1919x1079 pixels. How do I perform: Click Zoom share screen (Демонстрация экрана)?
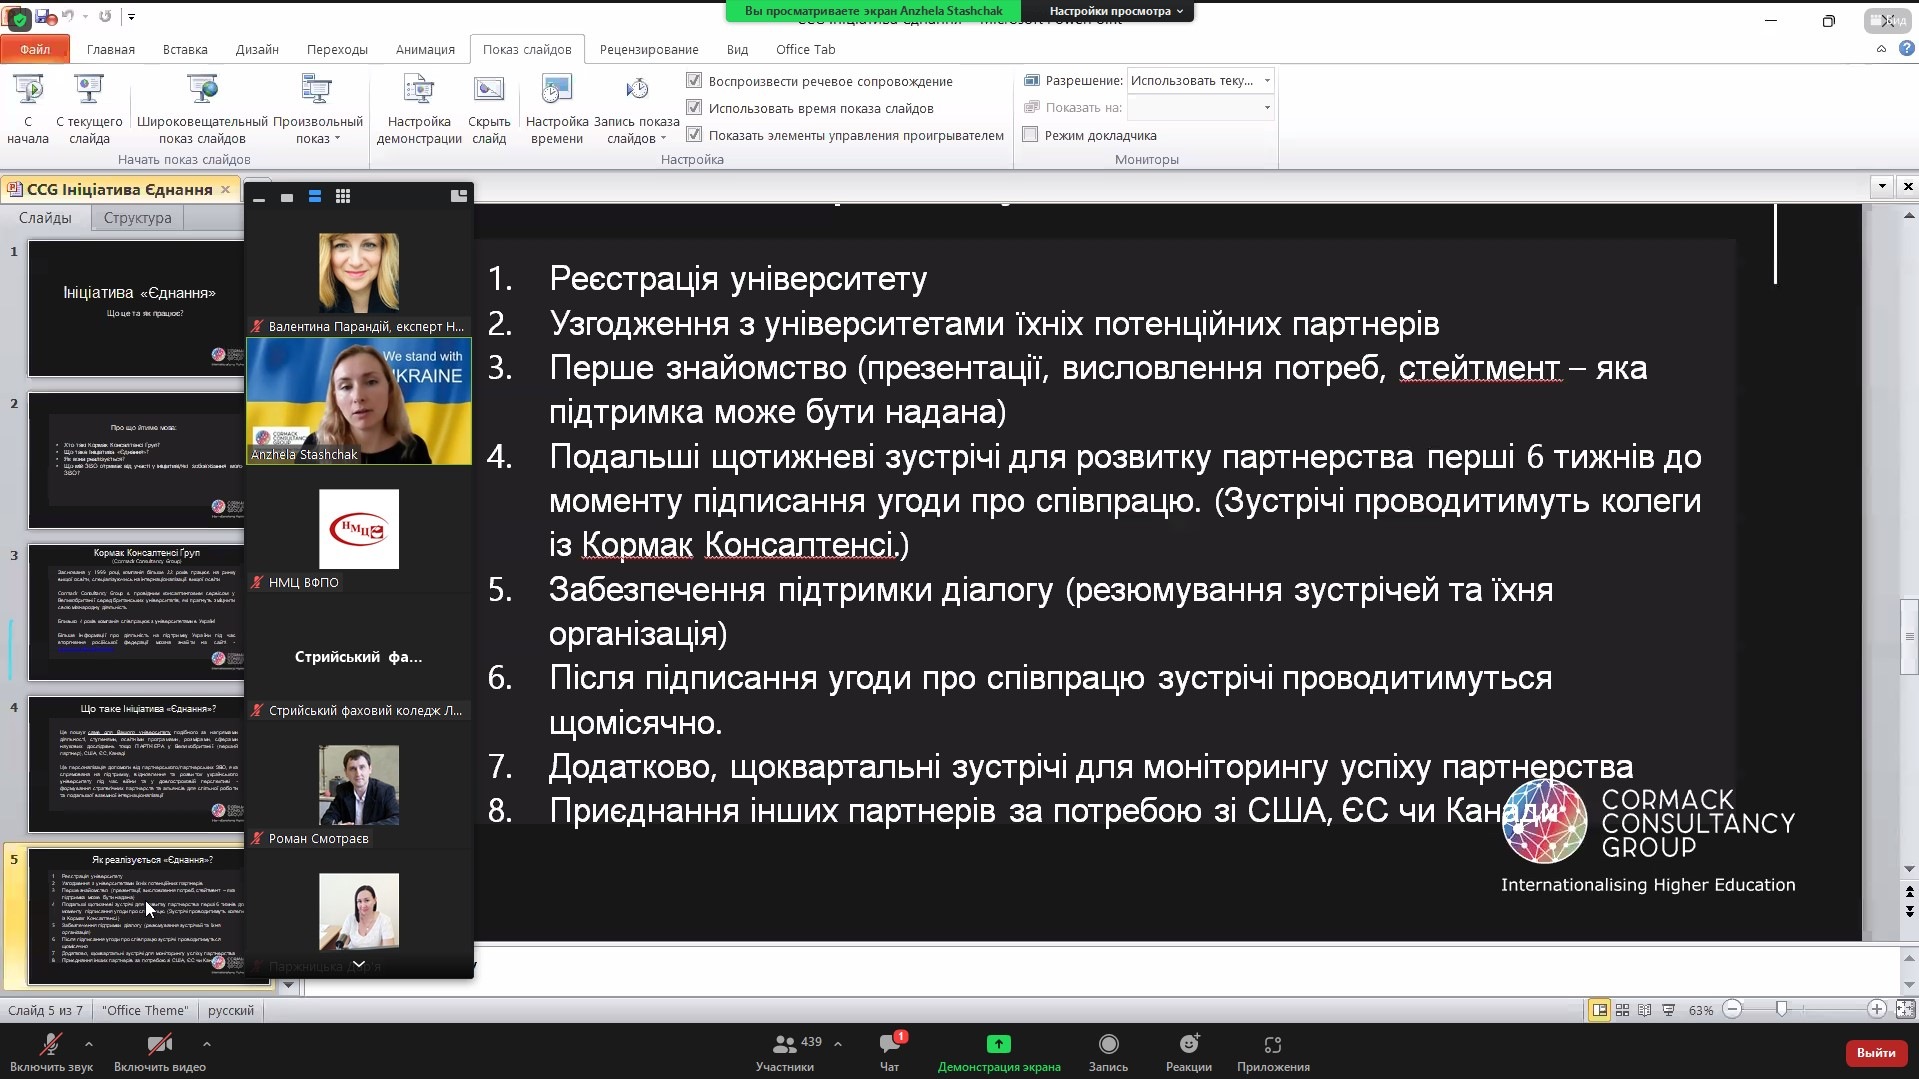(999, 1052)
